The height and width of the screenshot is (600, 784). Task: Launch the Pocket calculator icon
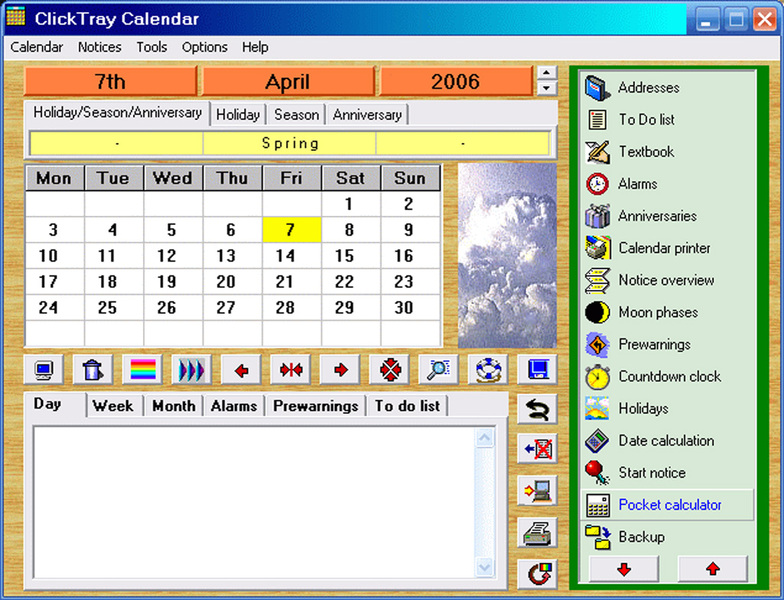(598, 505)
